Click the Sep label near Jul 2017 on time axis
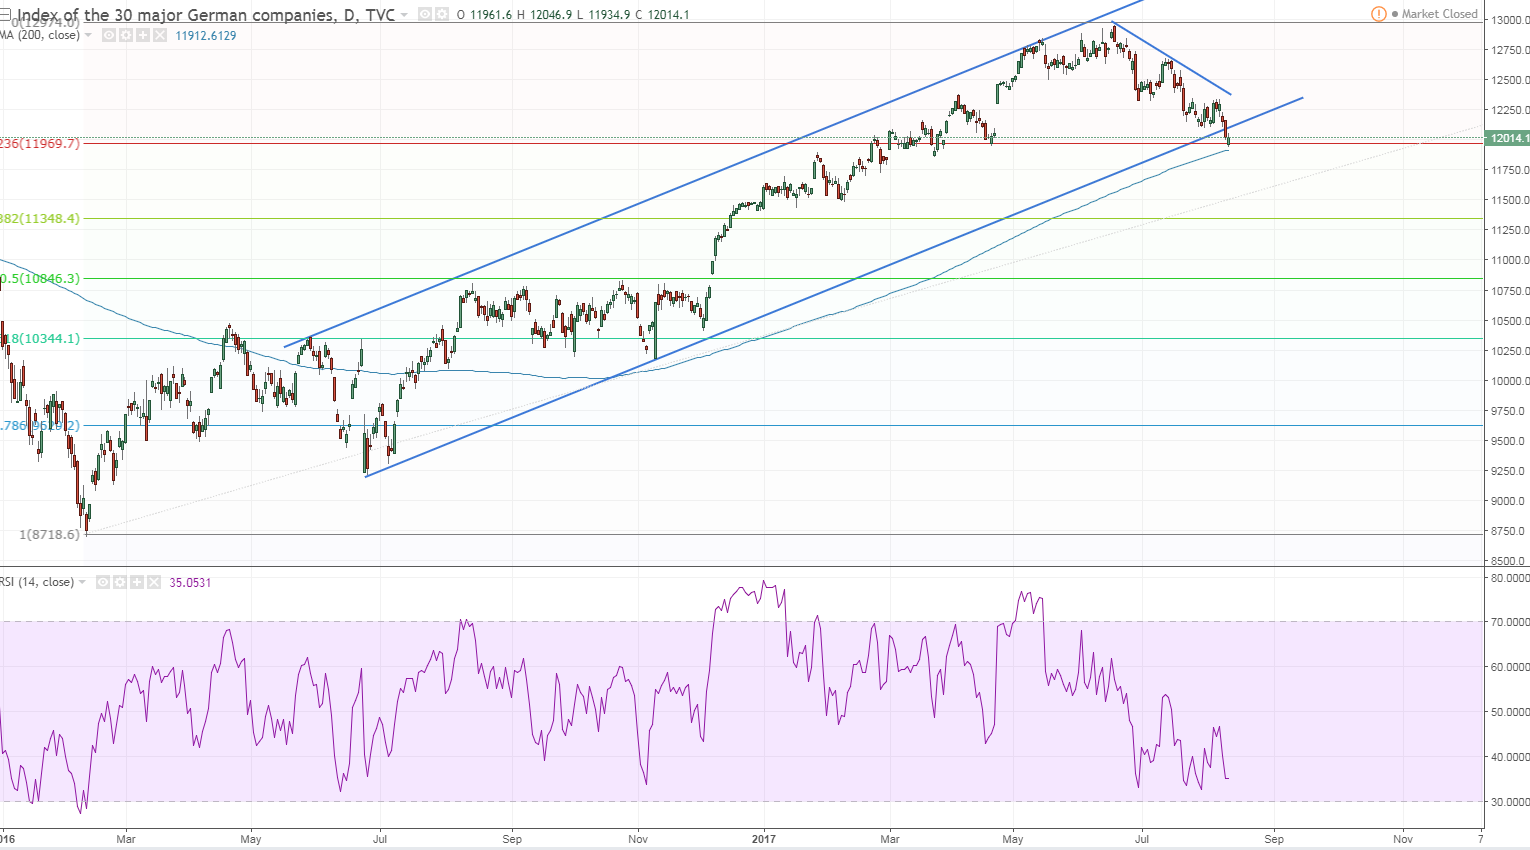Viewport: 1530px width, 850px height. click(x=1274, y=839)
